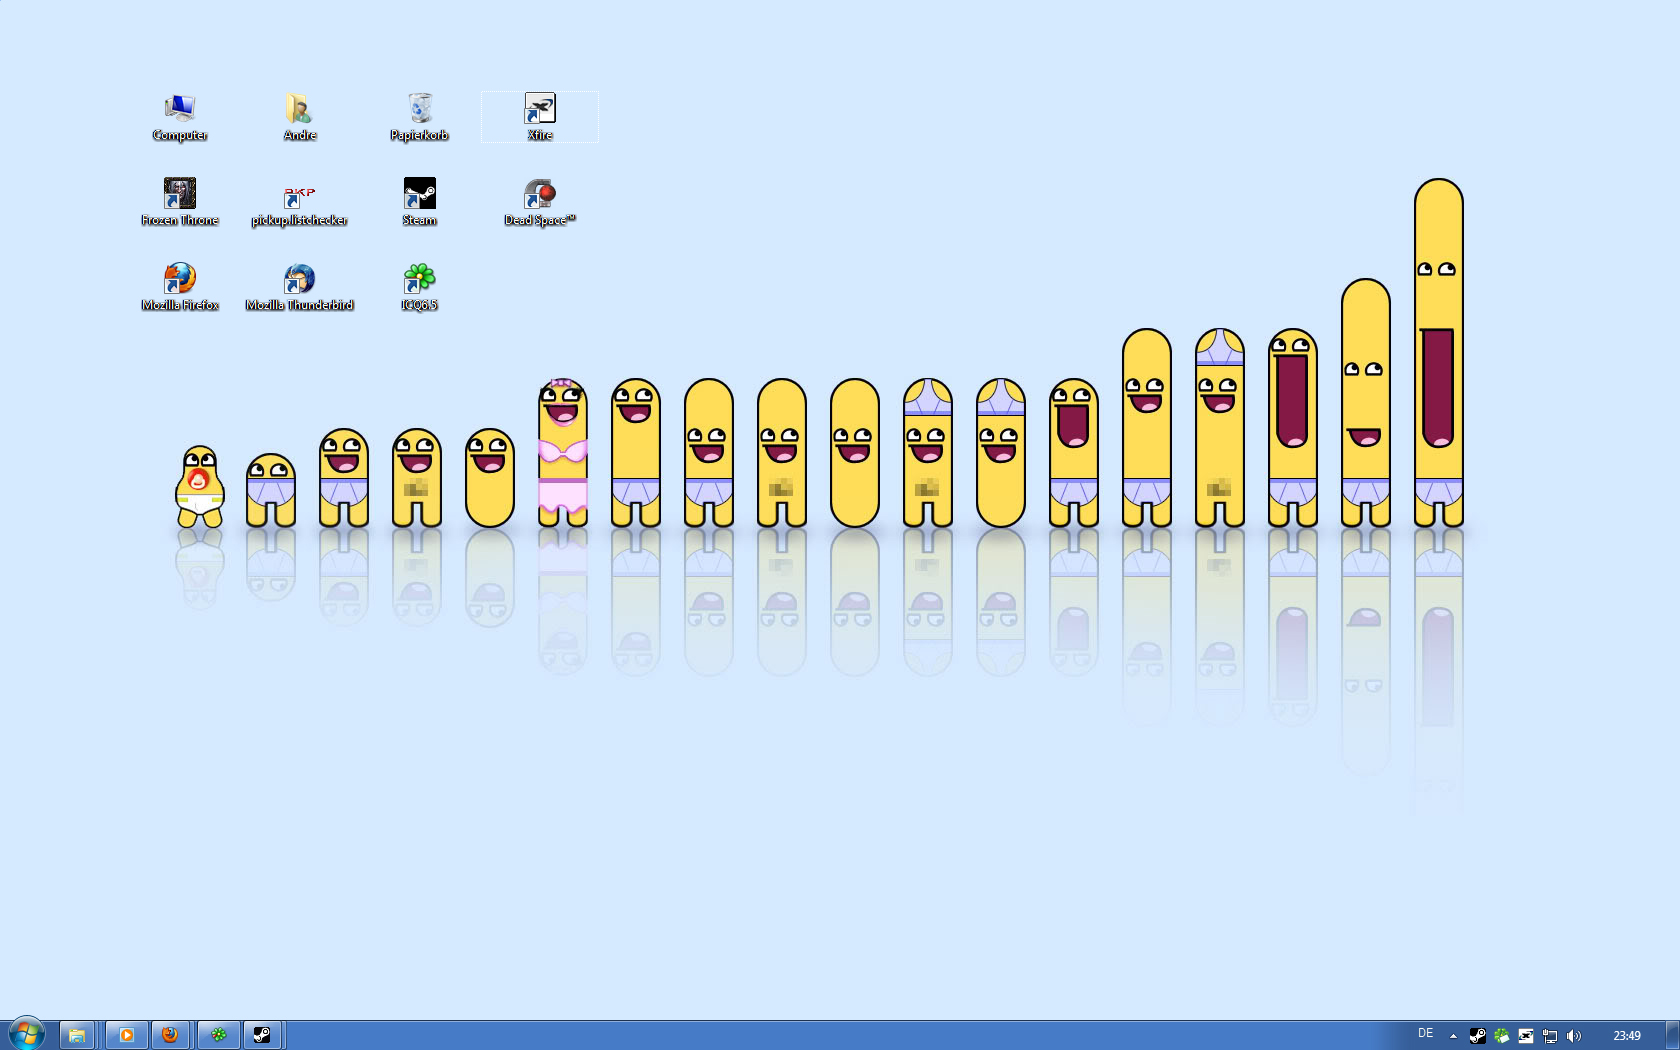
Task: Open the ICQ taskbar button
Action: coord(219,1035)
